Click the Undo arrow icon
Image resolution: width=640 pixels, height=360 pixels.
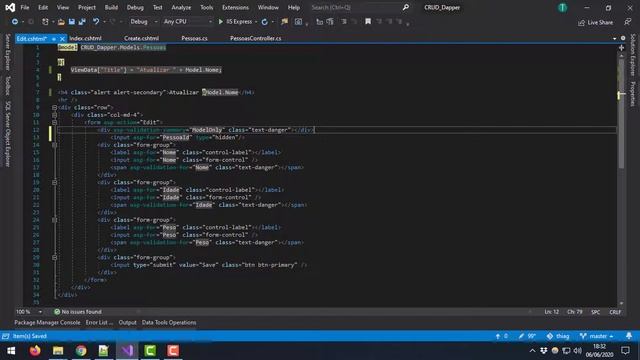pos(96,22)
